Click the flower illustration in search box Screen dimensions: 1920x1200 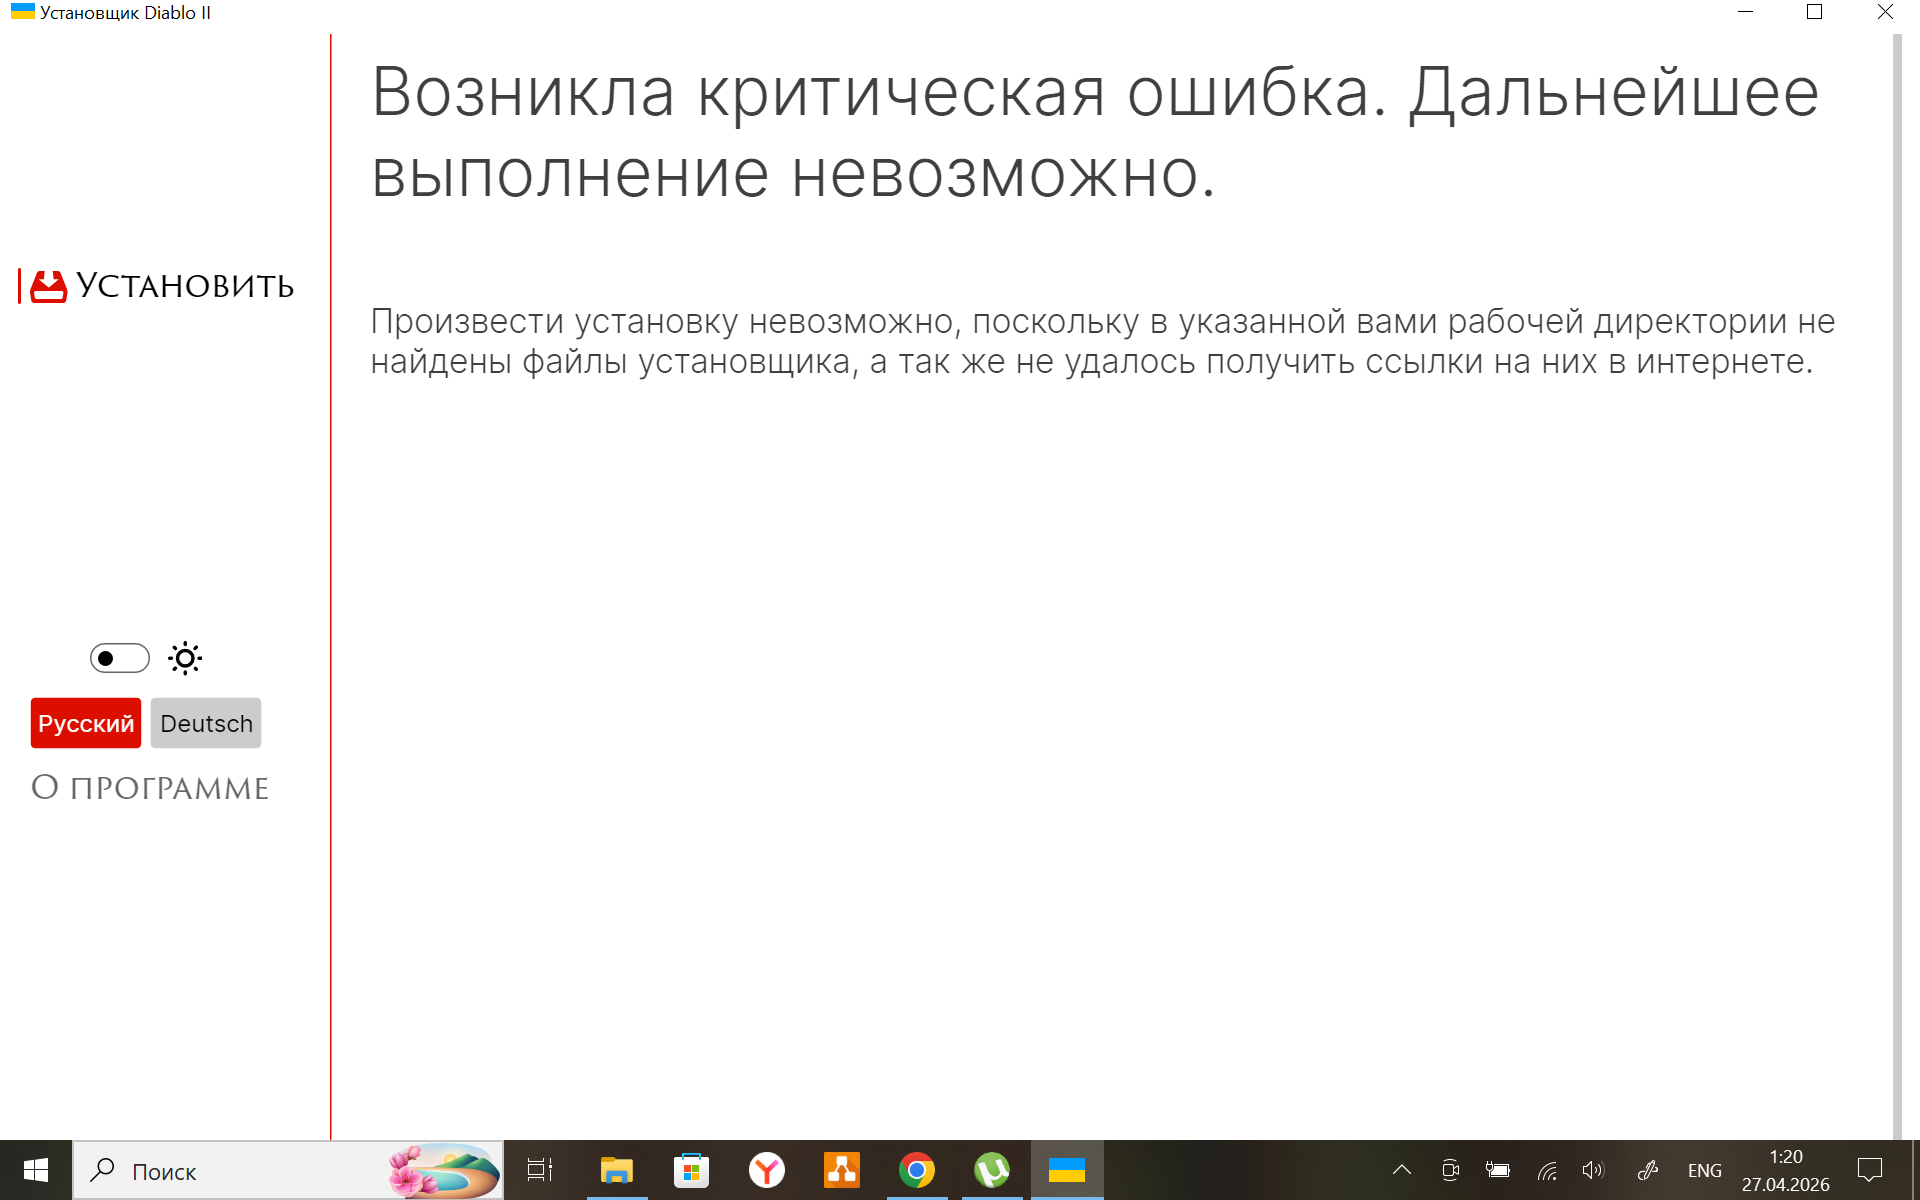pyautogui.click(x=443, y=1170)
